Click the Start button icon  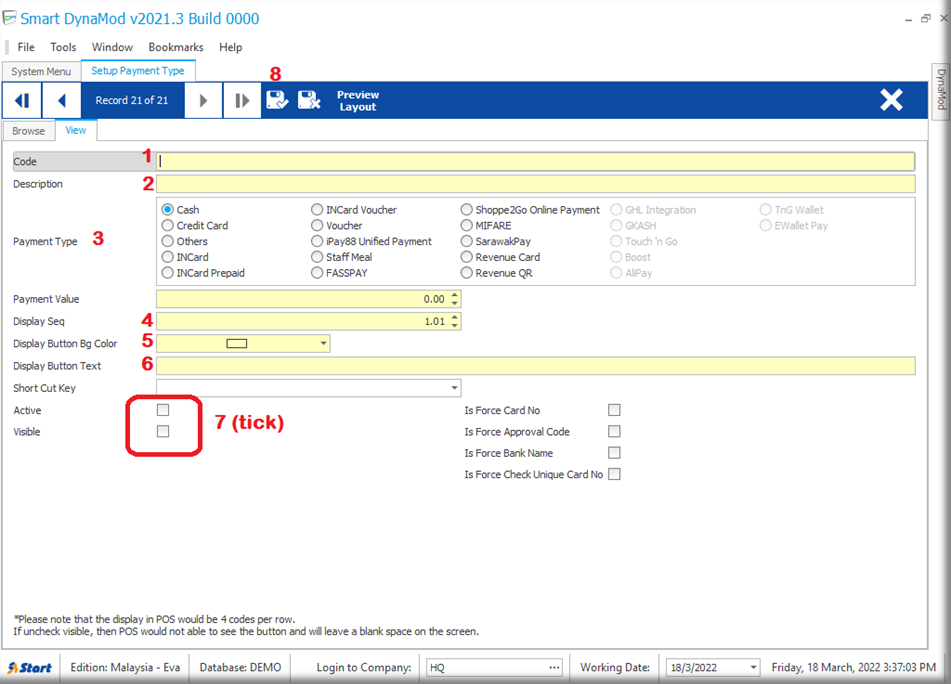pos(30,667)
